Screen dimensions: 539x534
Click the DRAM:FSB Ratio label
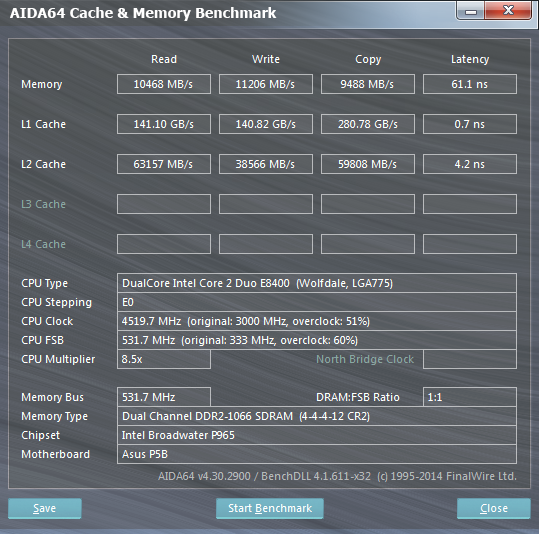click(x=358, y=397)
